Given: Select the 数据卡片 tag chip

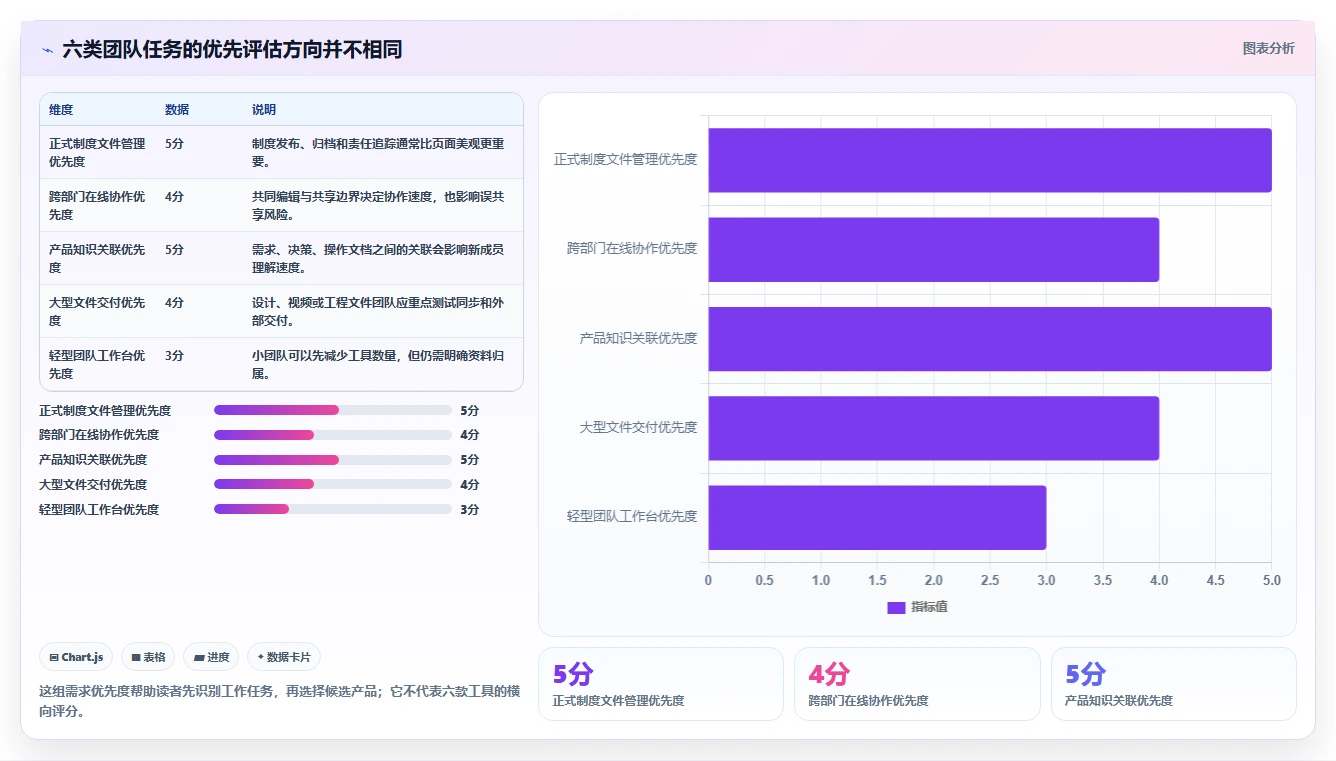Looking at the screenshot, I should tap(284, 657).
